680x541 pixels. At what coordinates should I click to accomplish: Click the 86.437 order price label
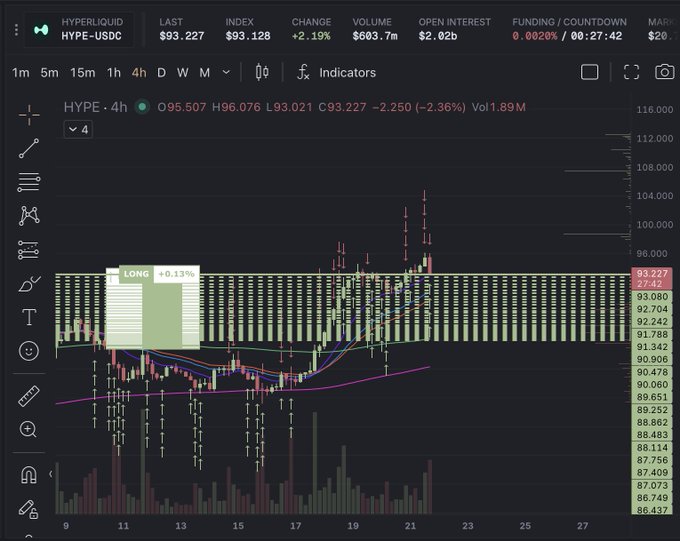pos(652,510)
